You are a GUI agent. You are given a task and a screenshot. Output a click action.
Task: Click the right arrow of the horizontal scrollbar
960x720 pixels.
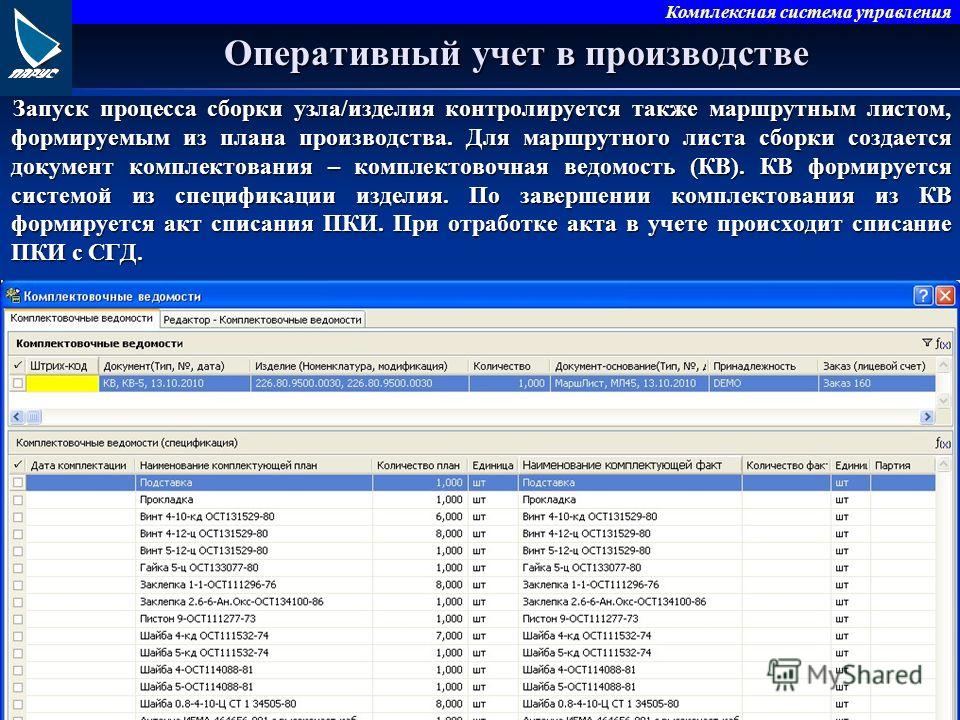tap(927, 417)
